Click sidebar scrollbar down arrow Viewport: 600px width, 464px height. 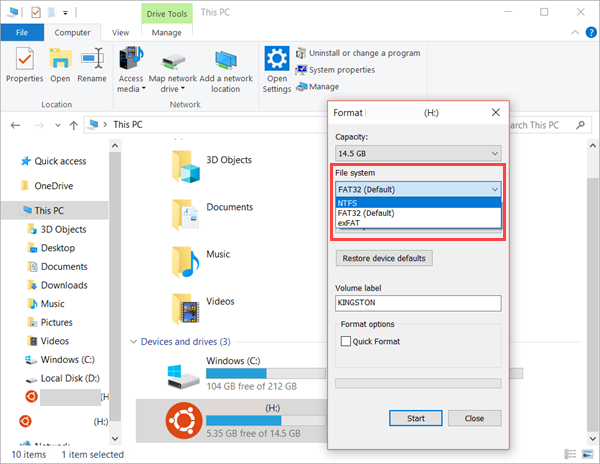click(114, 438)
